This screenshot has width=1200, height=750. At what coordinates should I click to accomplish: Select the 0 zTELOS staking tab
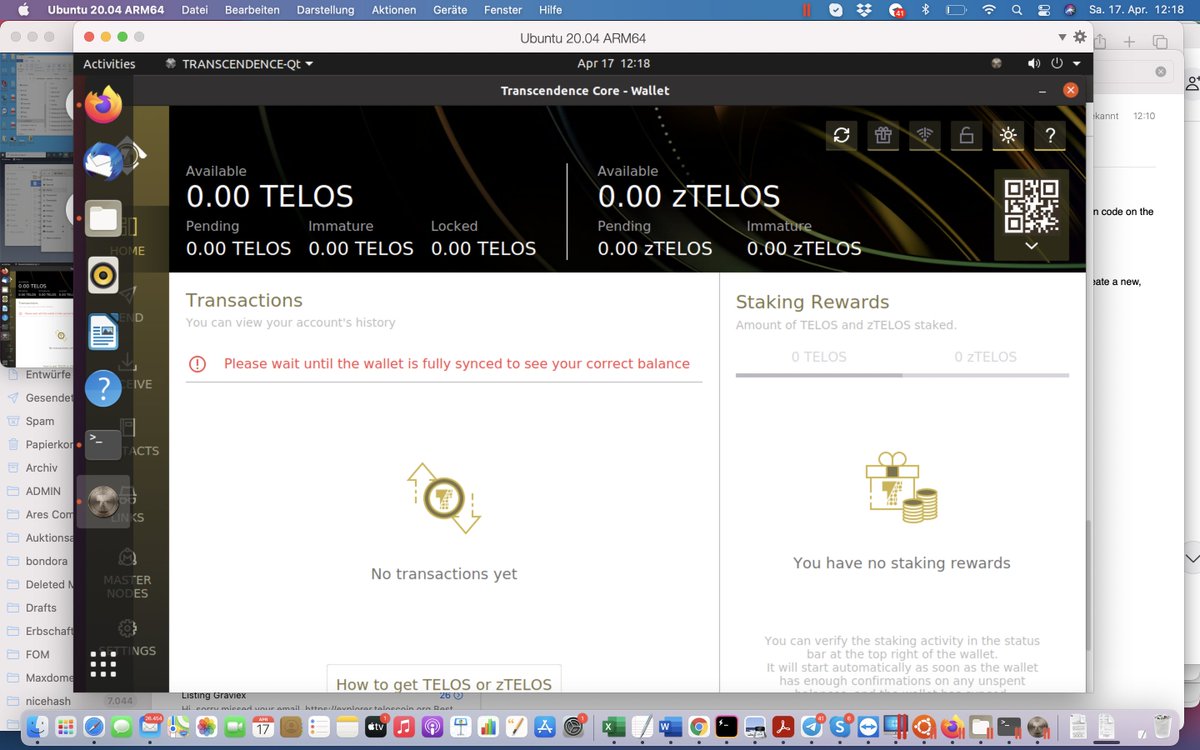(x=985, y=357)
